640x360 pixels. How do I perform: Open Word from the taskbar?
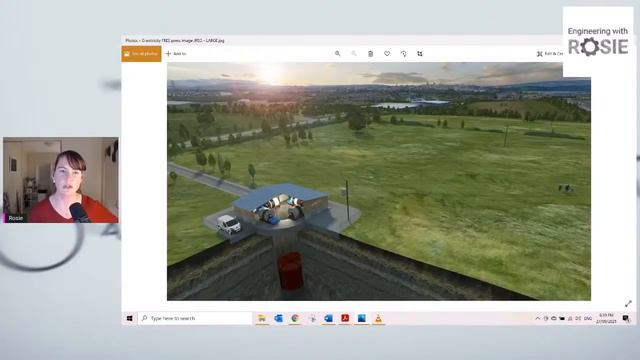click(329, 318)
